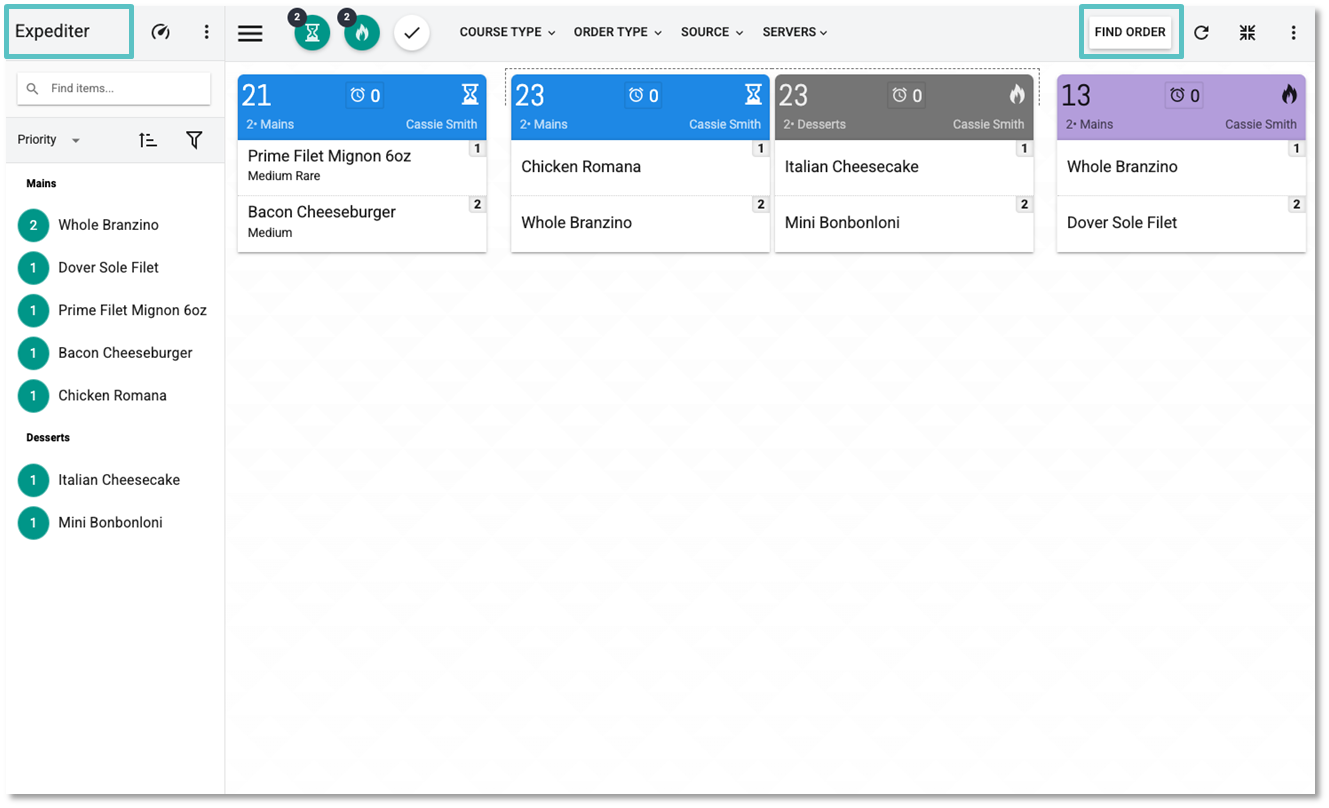
Task: Open the filter funnel icon in the sidebar
Action: [x=194, y=139]
